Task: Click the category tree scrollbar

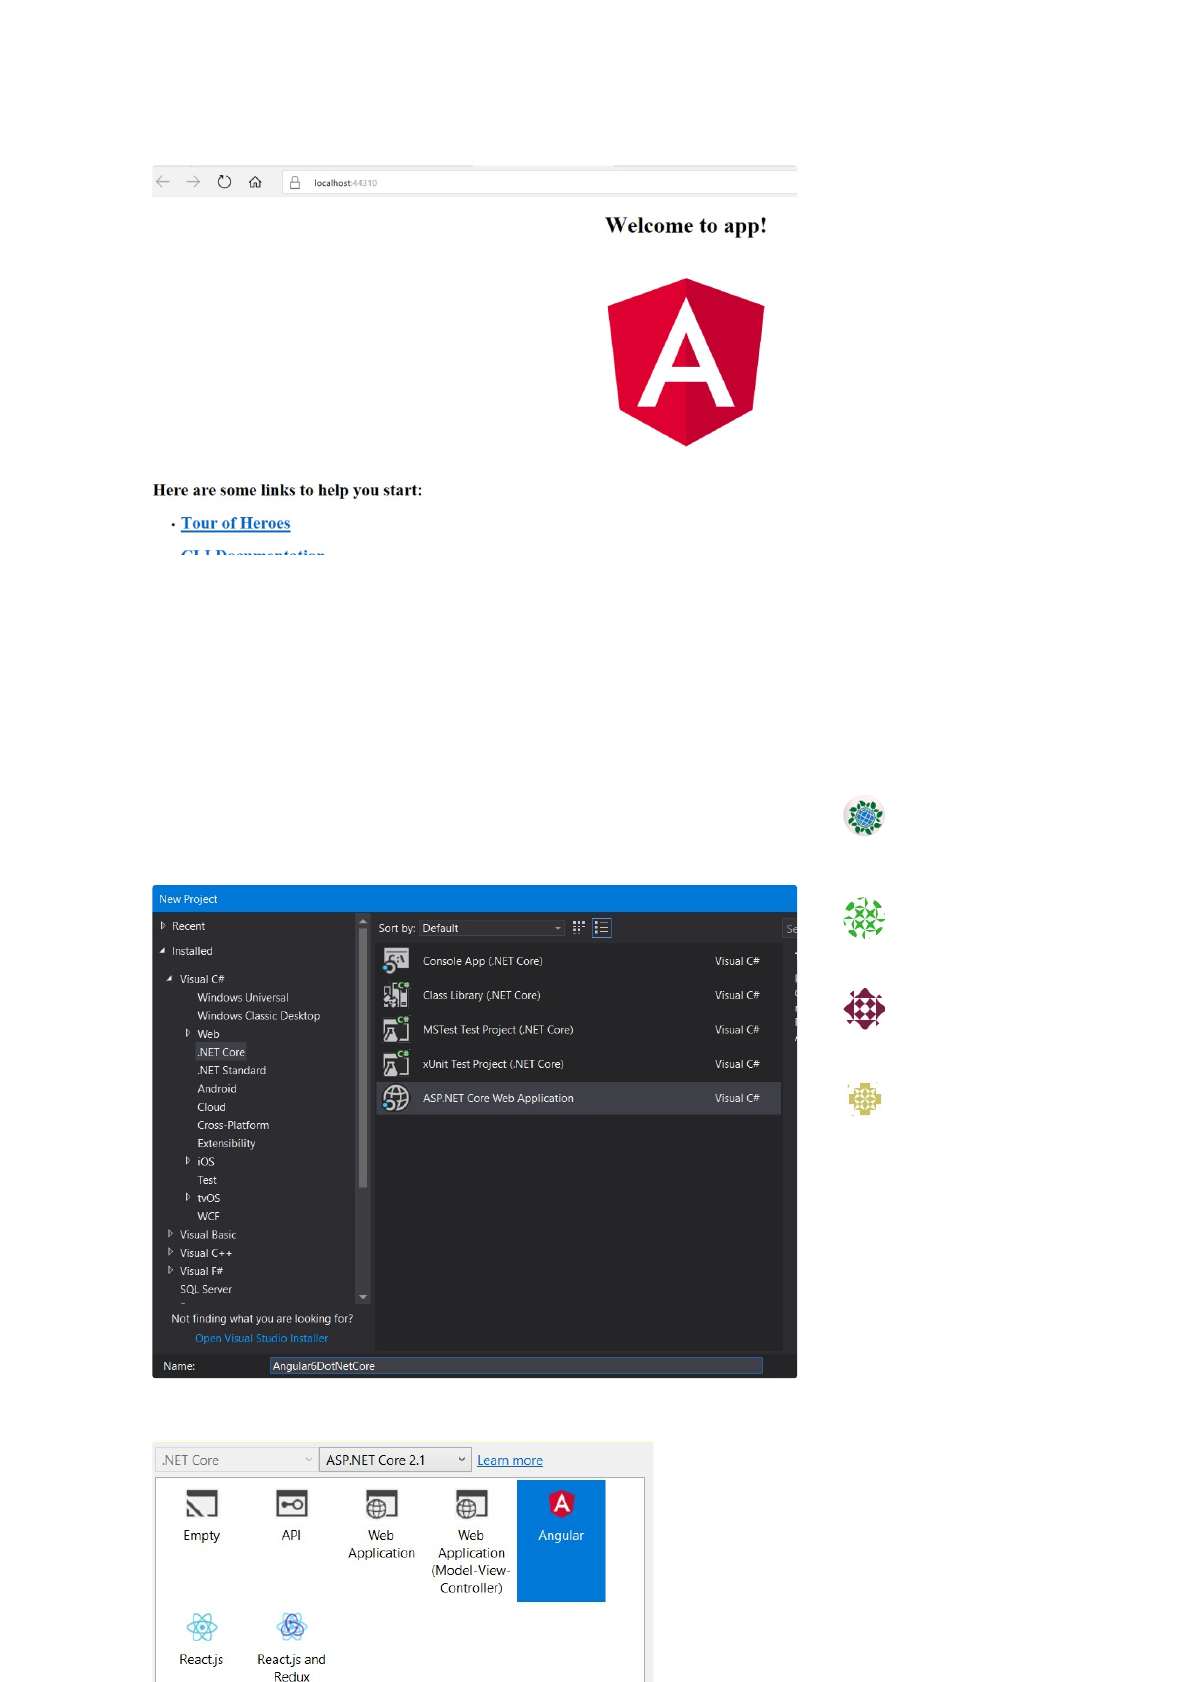Action: coord(363,1057)
